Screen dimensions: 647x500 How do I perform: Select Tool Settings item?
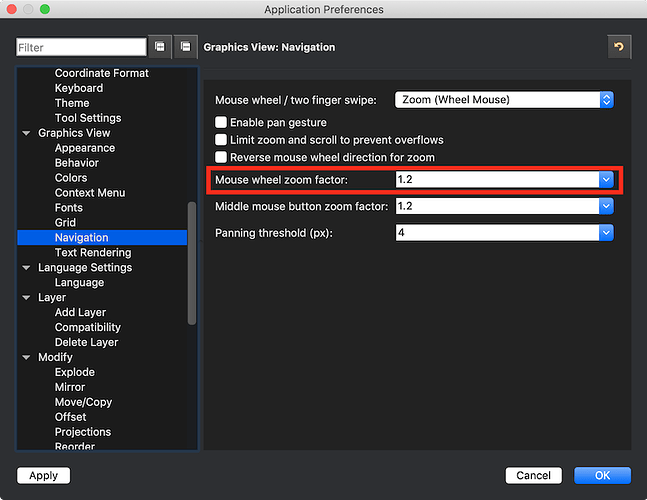[x=88, y=118]
